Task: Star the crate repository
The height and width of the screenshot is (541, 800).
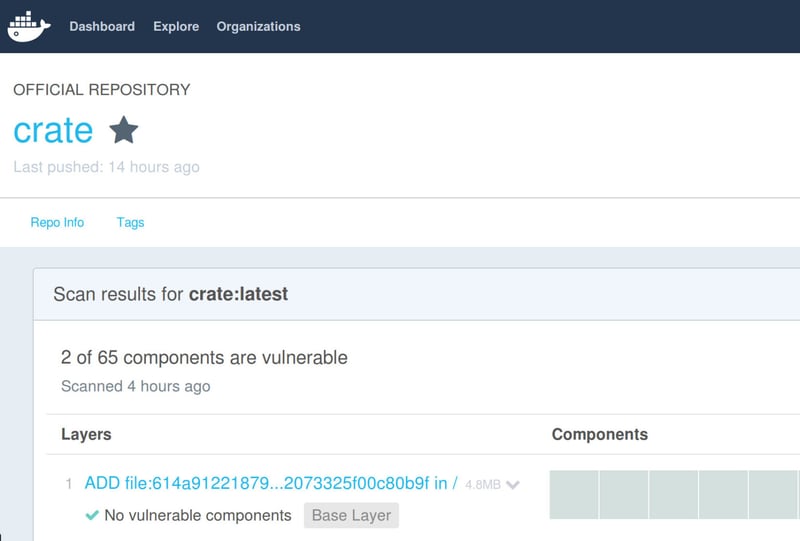Action: click(x=123, y=130)
